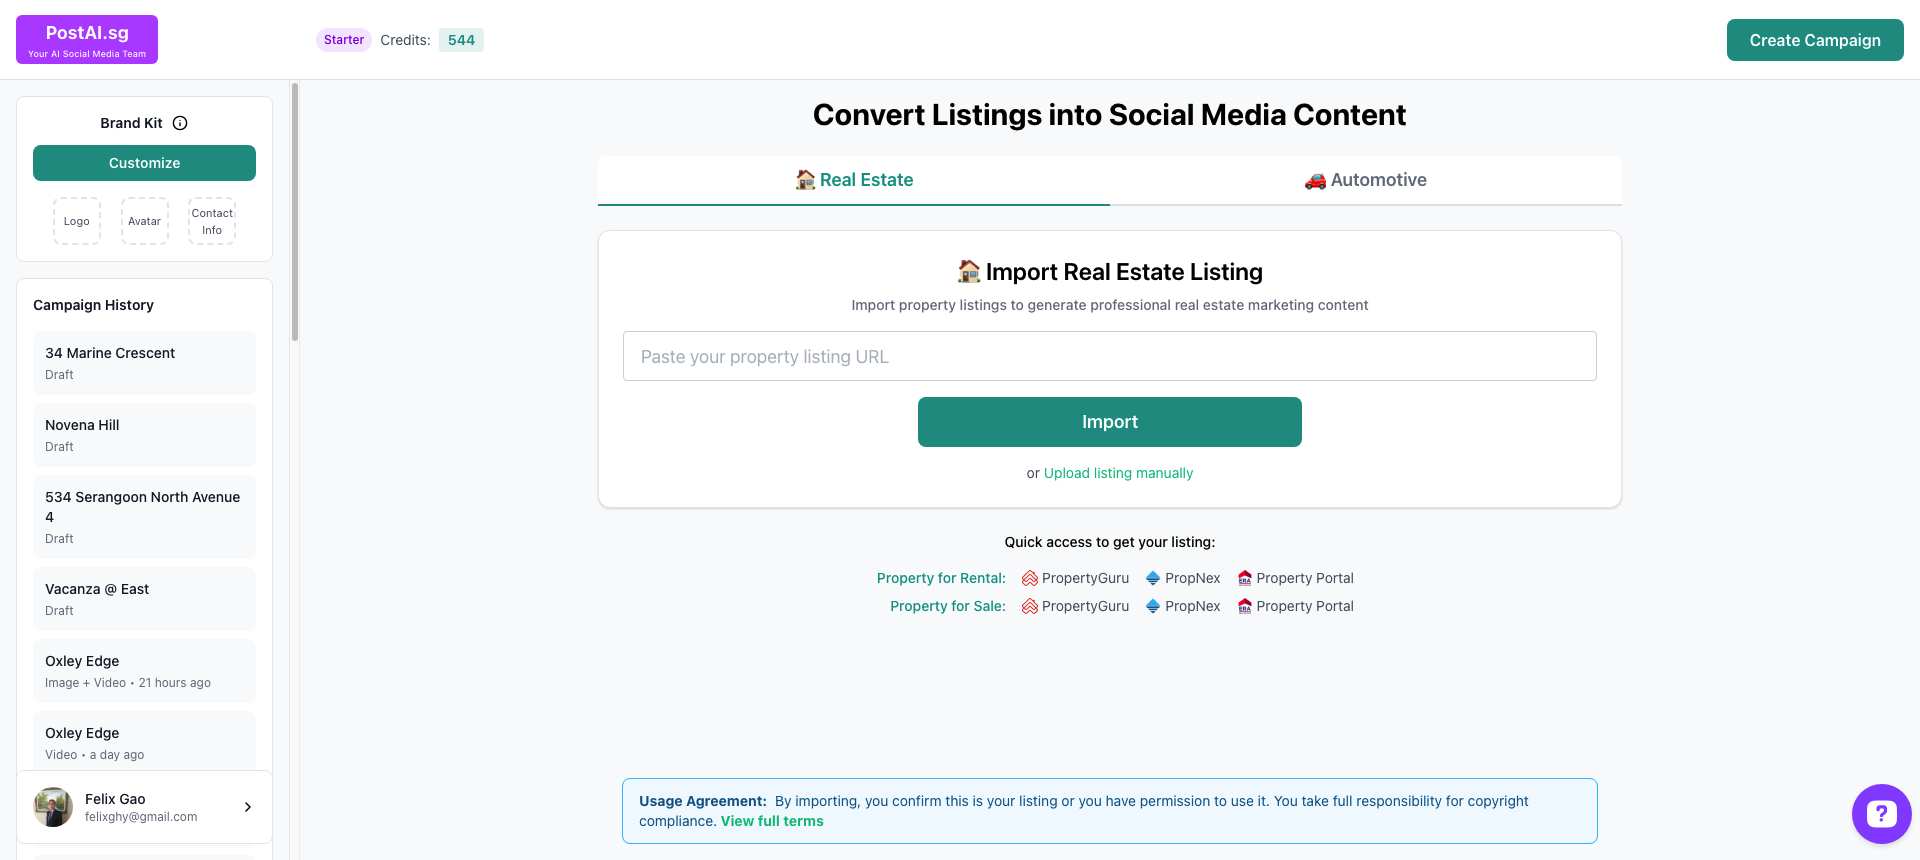Click the Create Campaign button
This screenshot has width=1920, height=860.
[1814, 40]
